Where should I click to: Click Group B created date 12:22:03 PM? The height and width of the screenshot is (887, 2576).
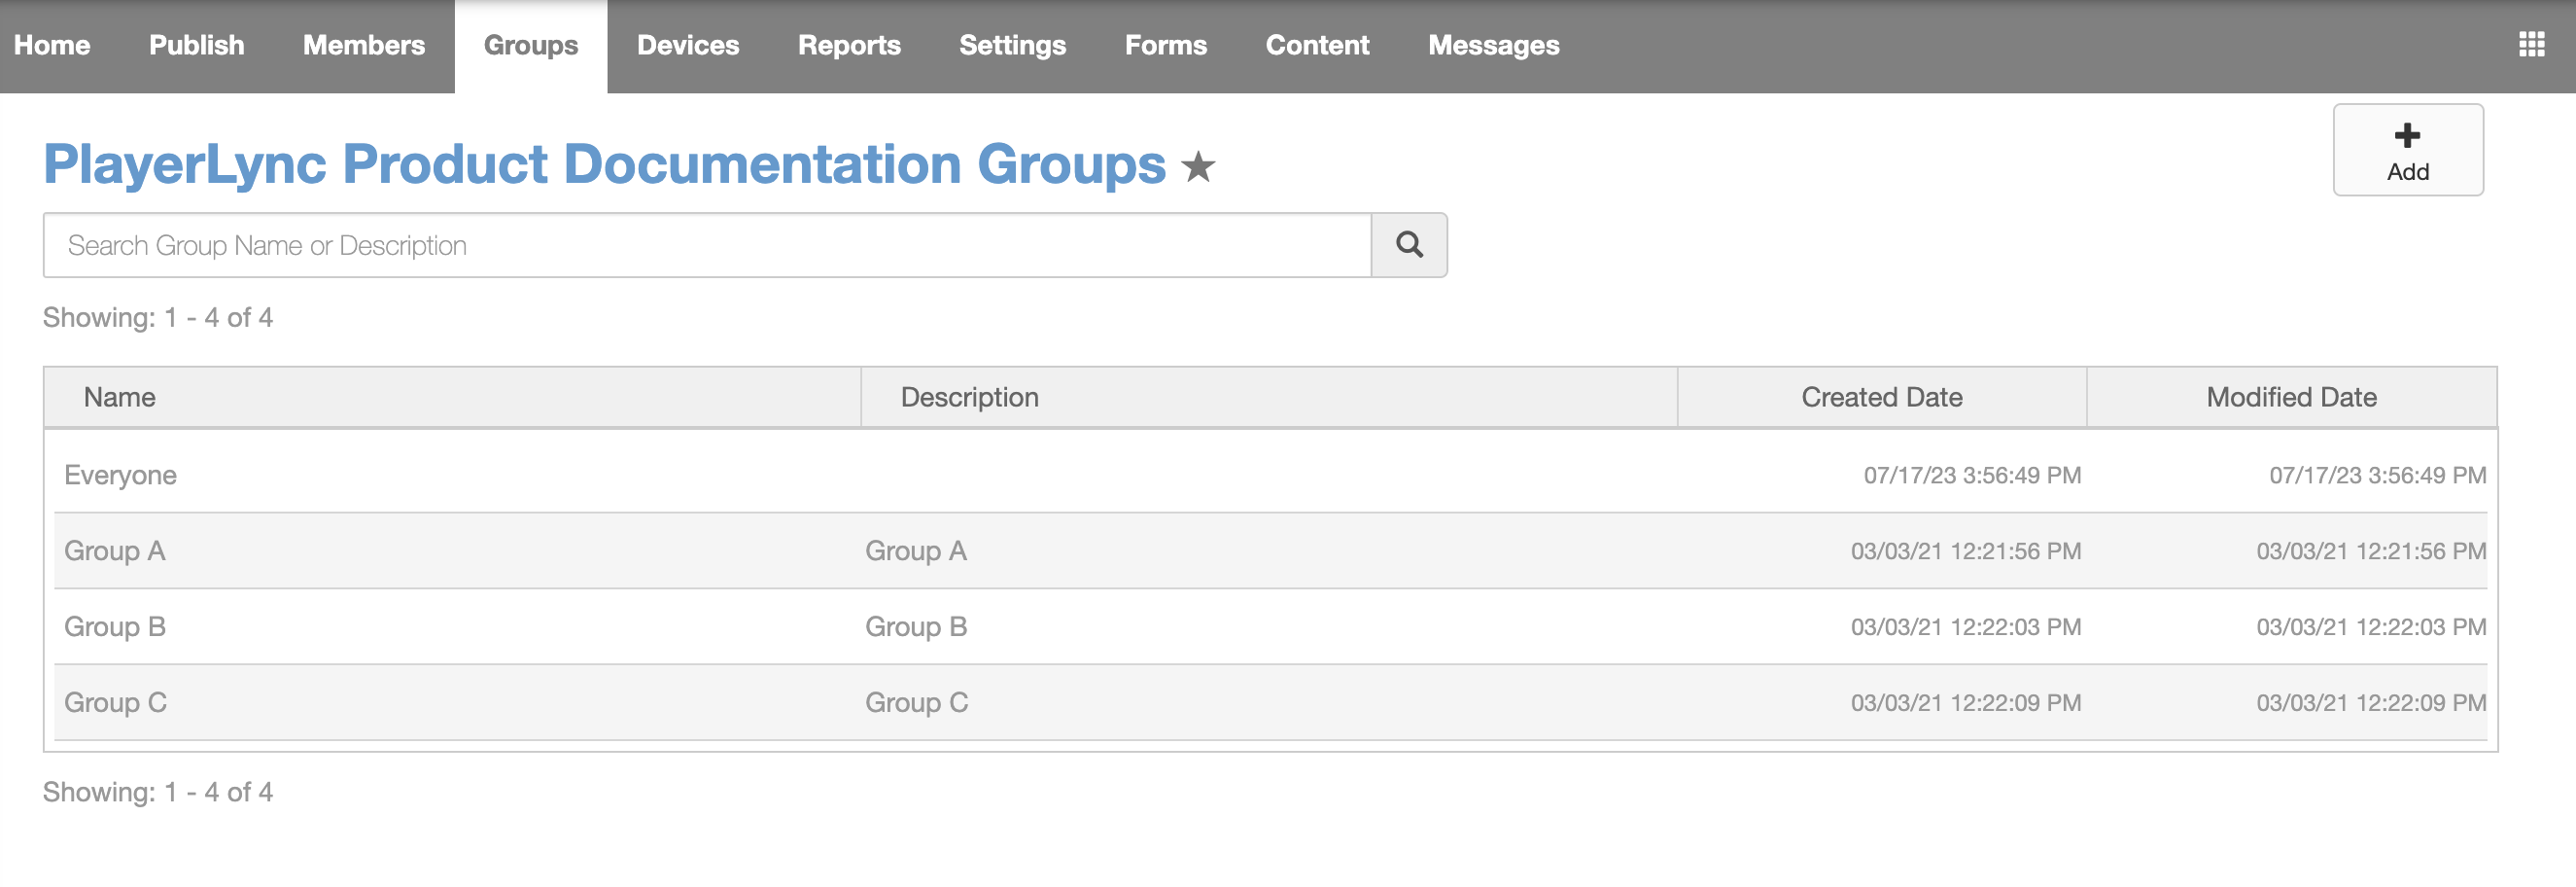point(1966,627)
